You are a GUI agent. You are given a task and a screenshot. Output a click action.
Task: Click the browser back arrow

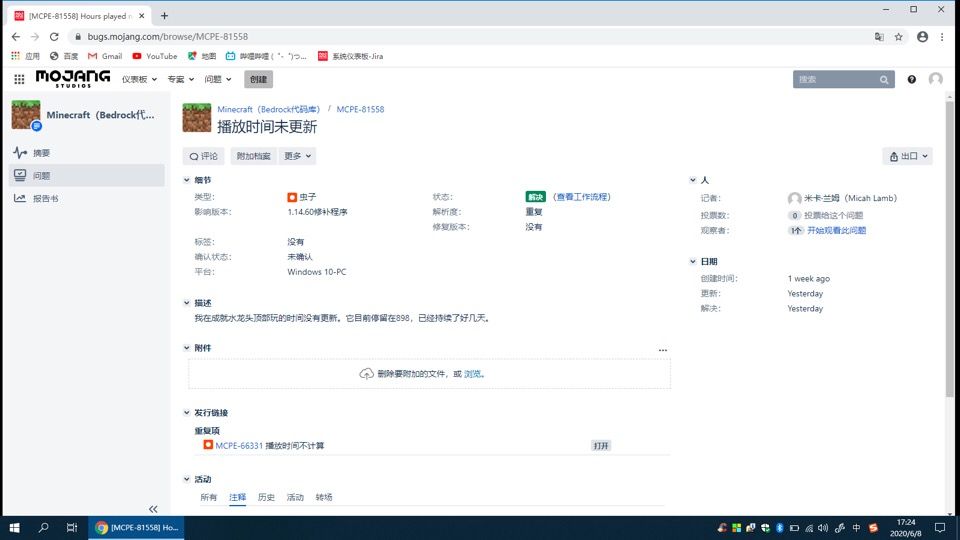pos(16,37)
